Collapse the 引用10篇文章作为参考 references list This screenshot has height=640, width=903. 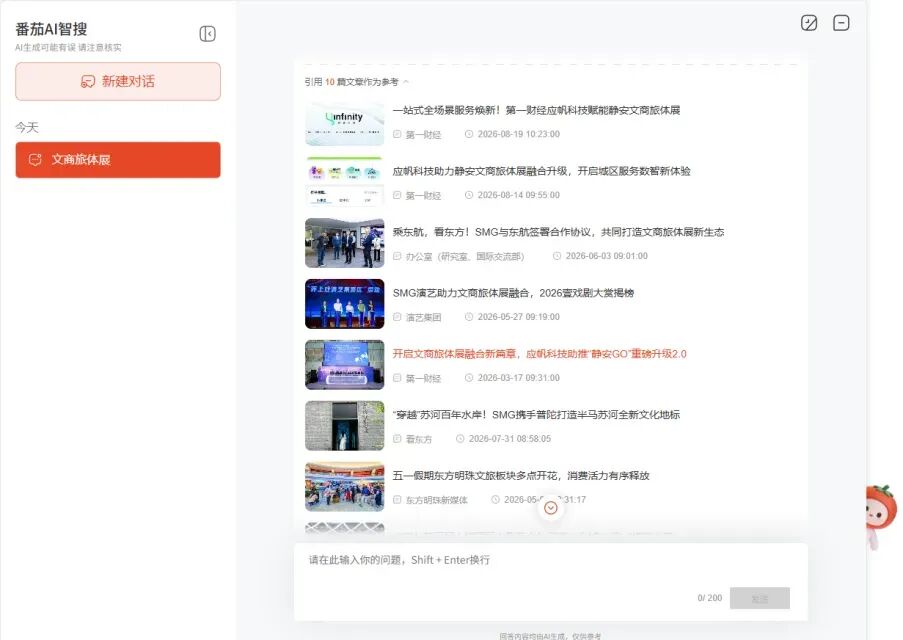point(406,82)
